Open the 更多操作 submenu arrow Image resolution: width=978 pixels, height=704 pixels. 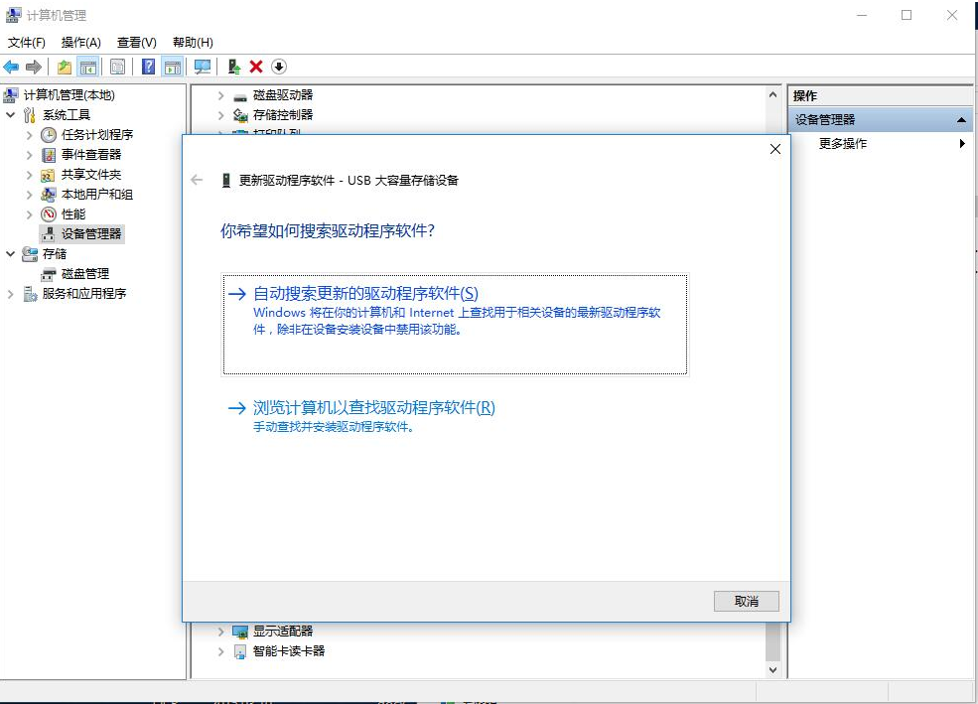coord(962,144)
